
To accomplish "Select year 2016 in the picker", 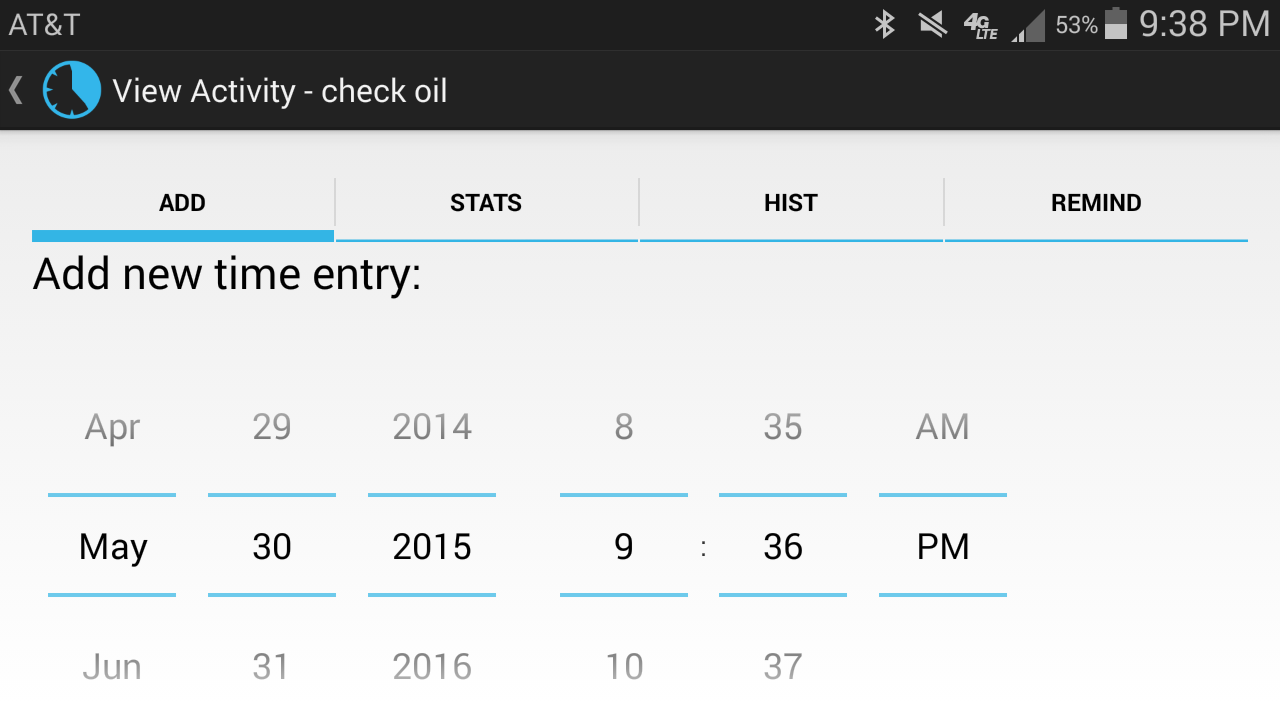I will (432, 667).
